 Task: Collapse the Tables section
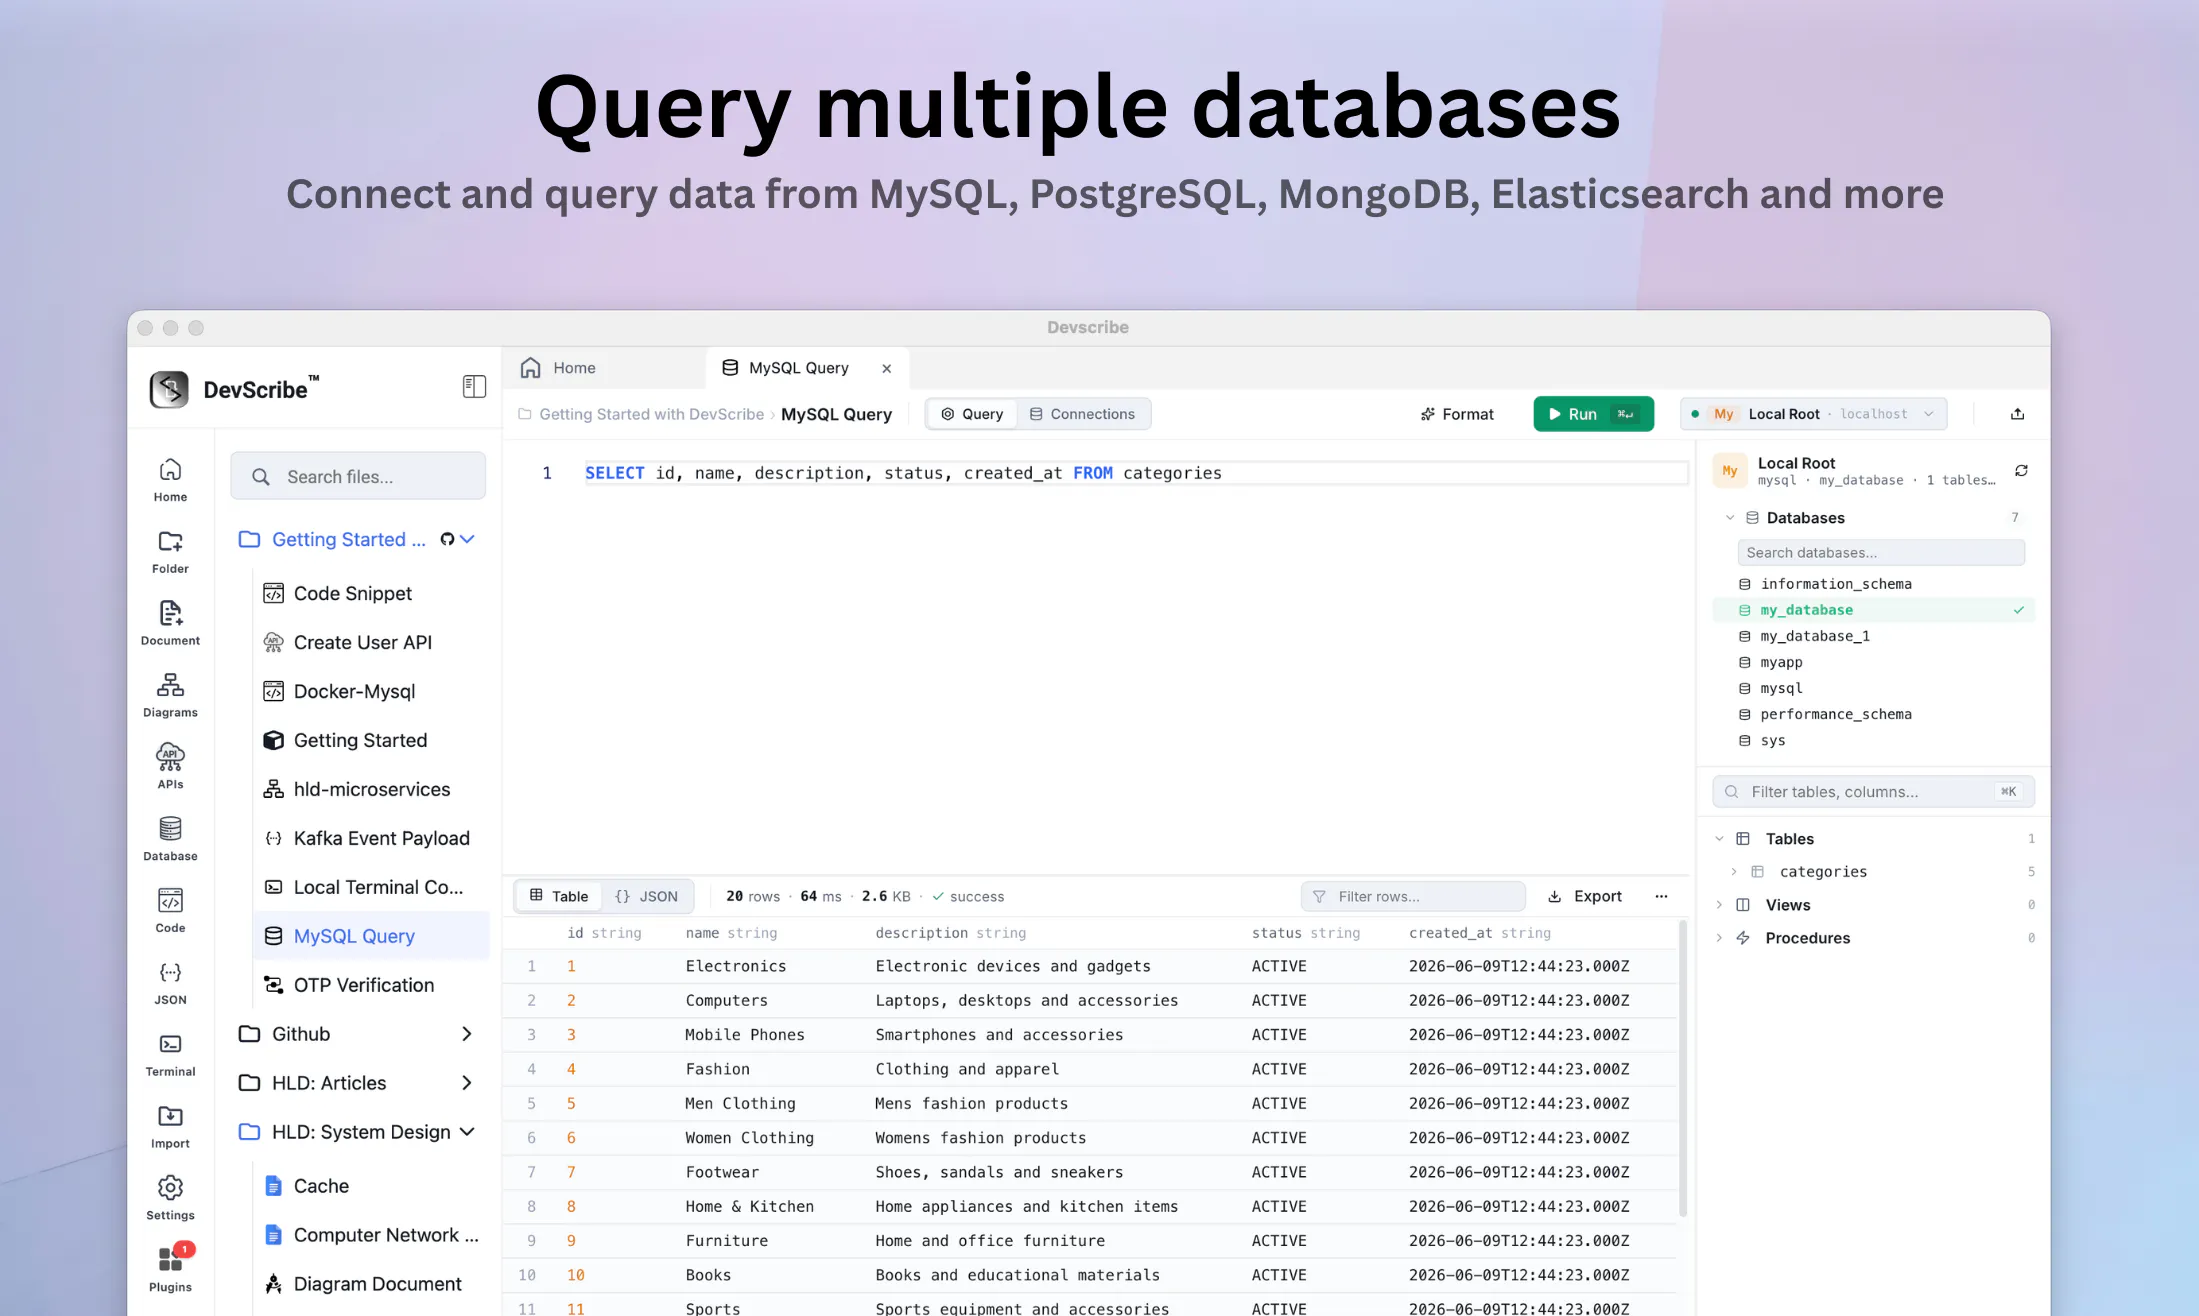1719,839
